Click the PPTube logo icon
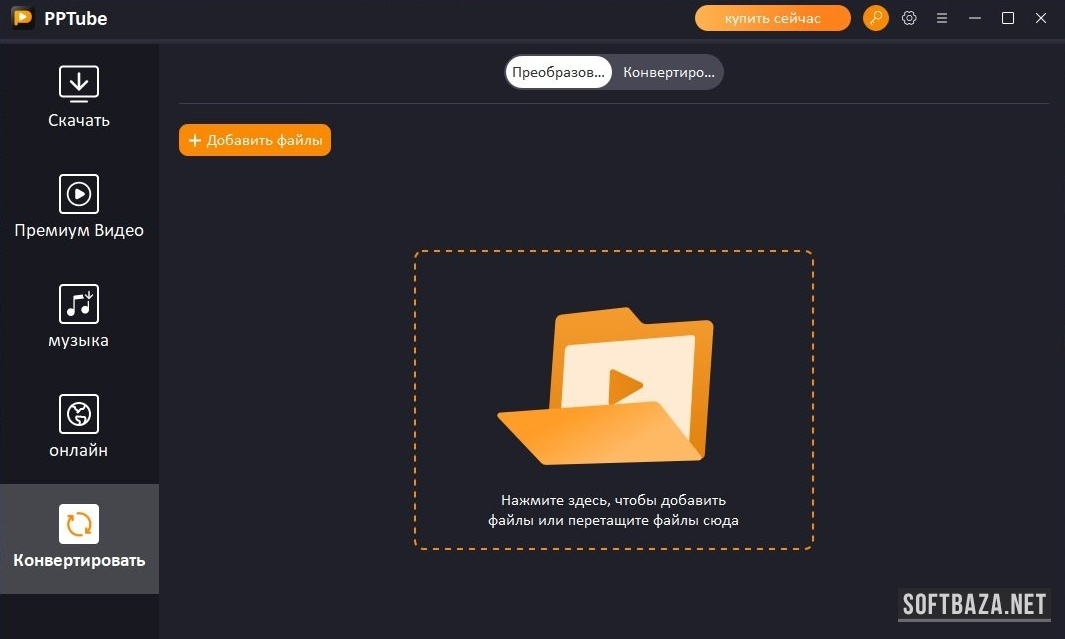The width and height of the screenshot is (1065, 639). pos(23,18)
